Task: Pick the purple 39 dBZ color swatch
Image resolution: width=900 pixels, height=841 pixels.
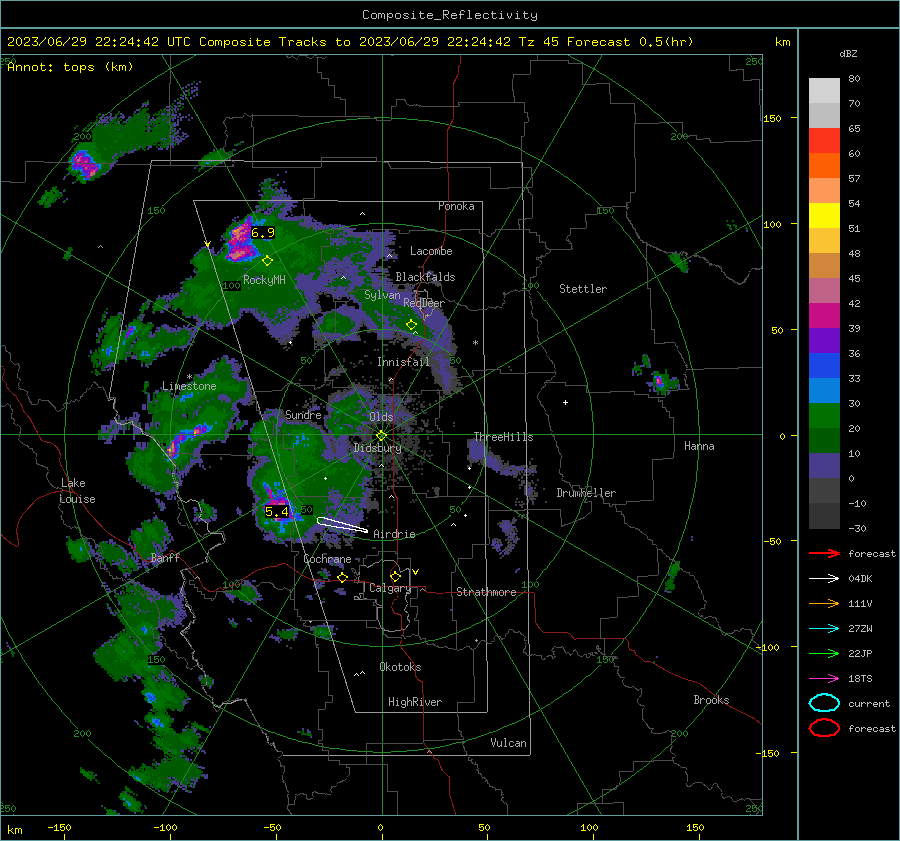Action: pyautogui.click(x=824, y=340)
